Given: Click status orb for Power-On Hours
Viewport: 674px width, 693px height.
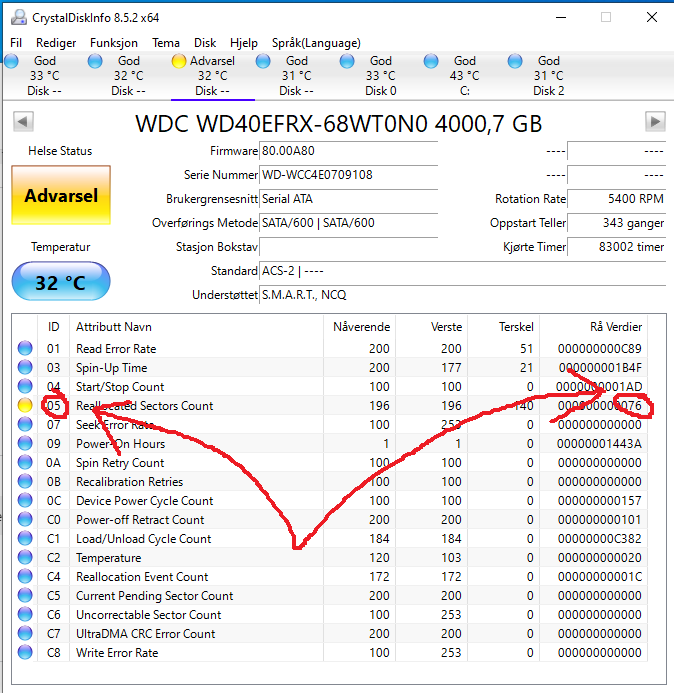Looking at the screenshot, I should coord(25,443).
